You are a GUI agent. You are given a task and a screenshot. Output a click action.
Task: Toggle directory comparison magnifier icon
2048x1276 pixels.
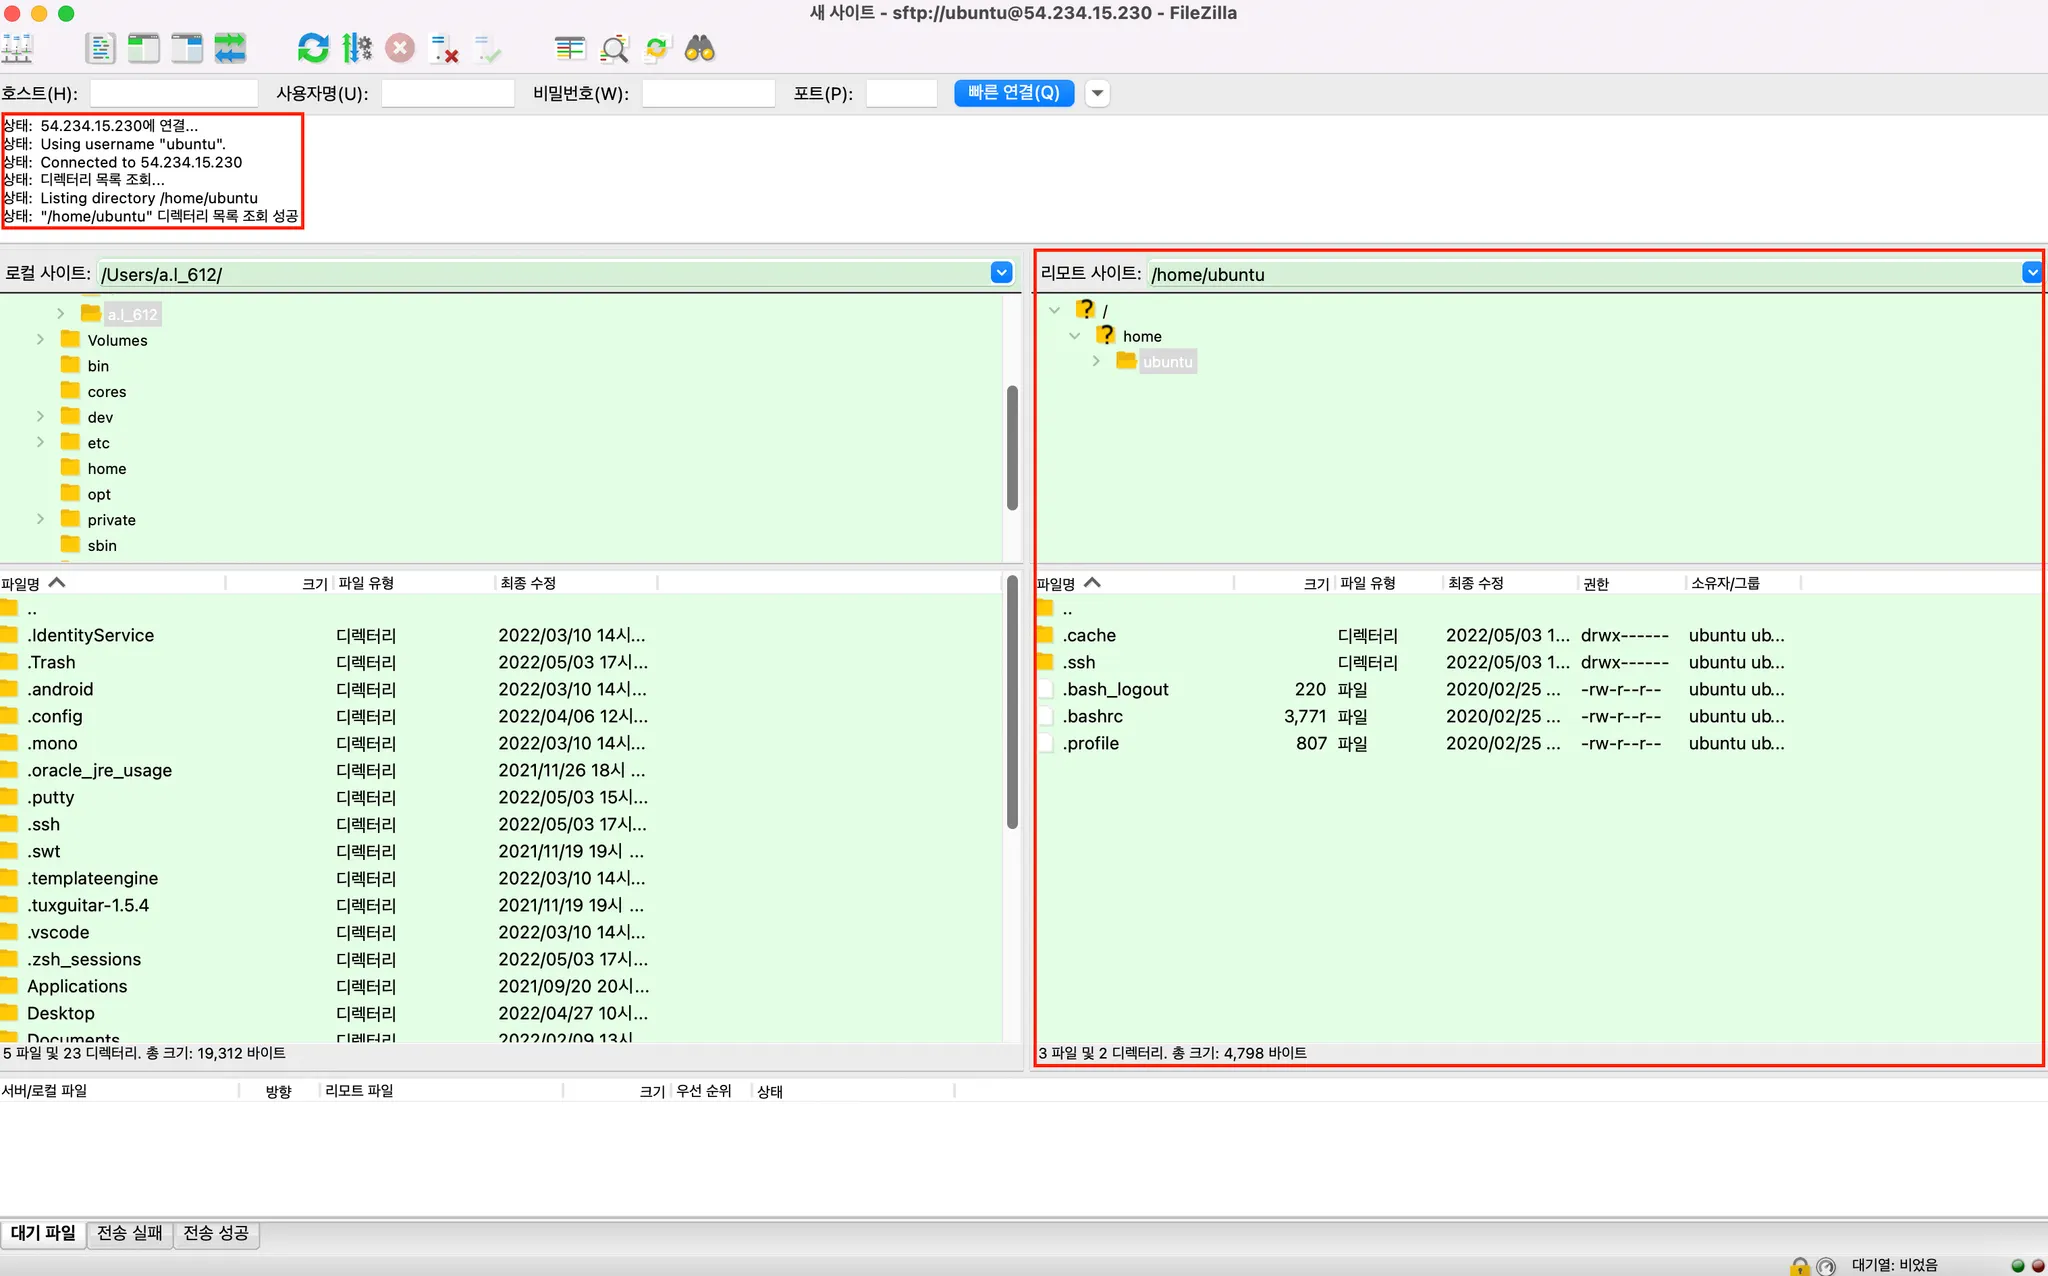pyautogui.click(x=614, y=48)
